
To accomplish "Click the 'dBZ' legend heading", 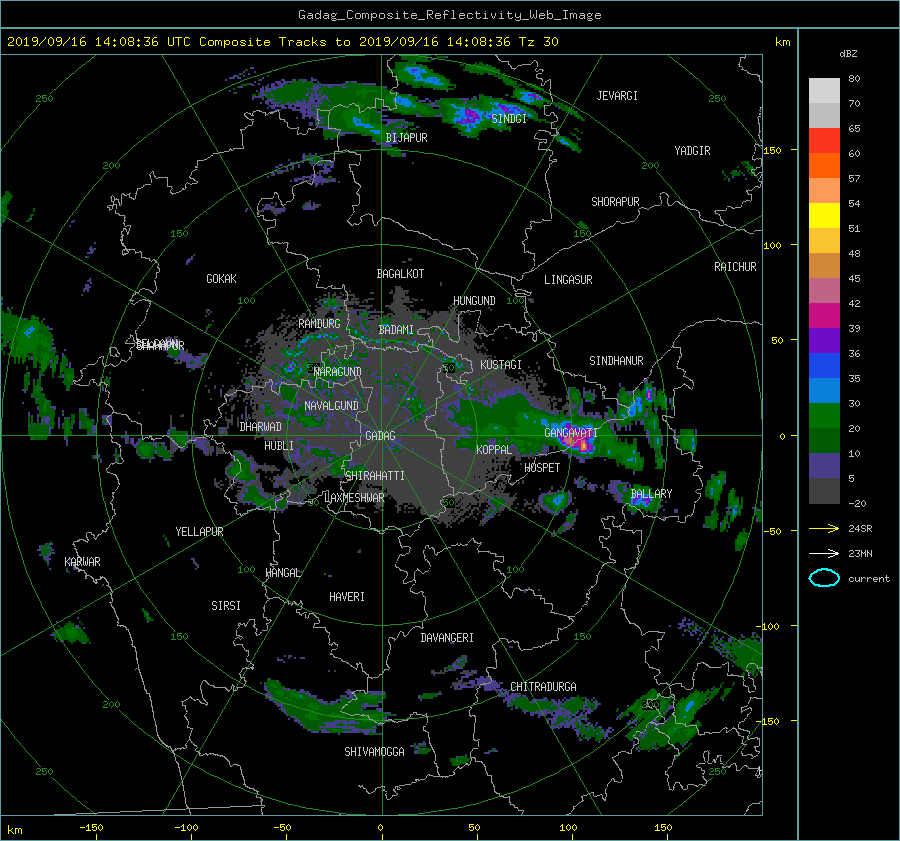I will [x=848, y=53].
